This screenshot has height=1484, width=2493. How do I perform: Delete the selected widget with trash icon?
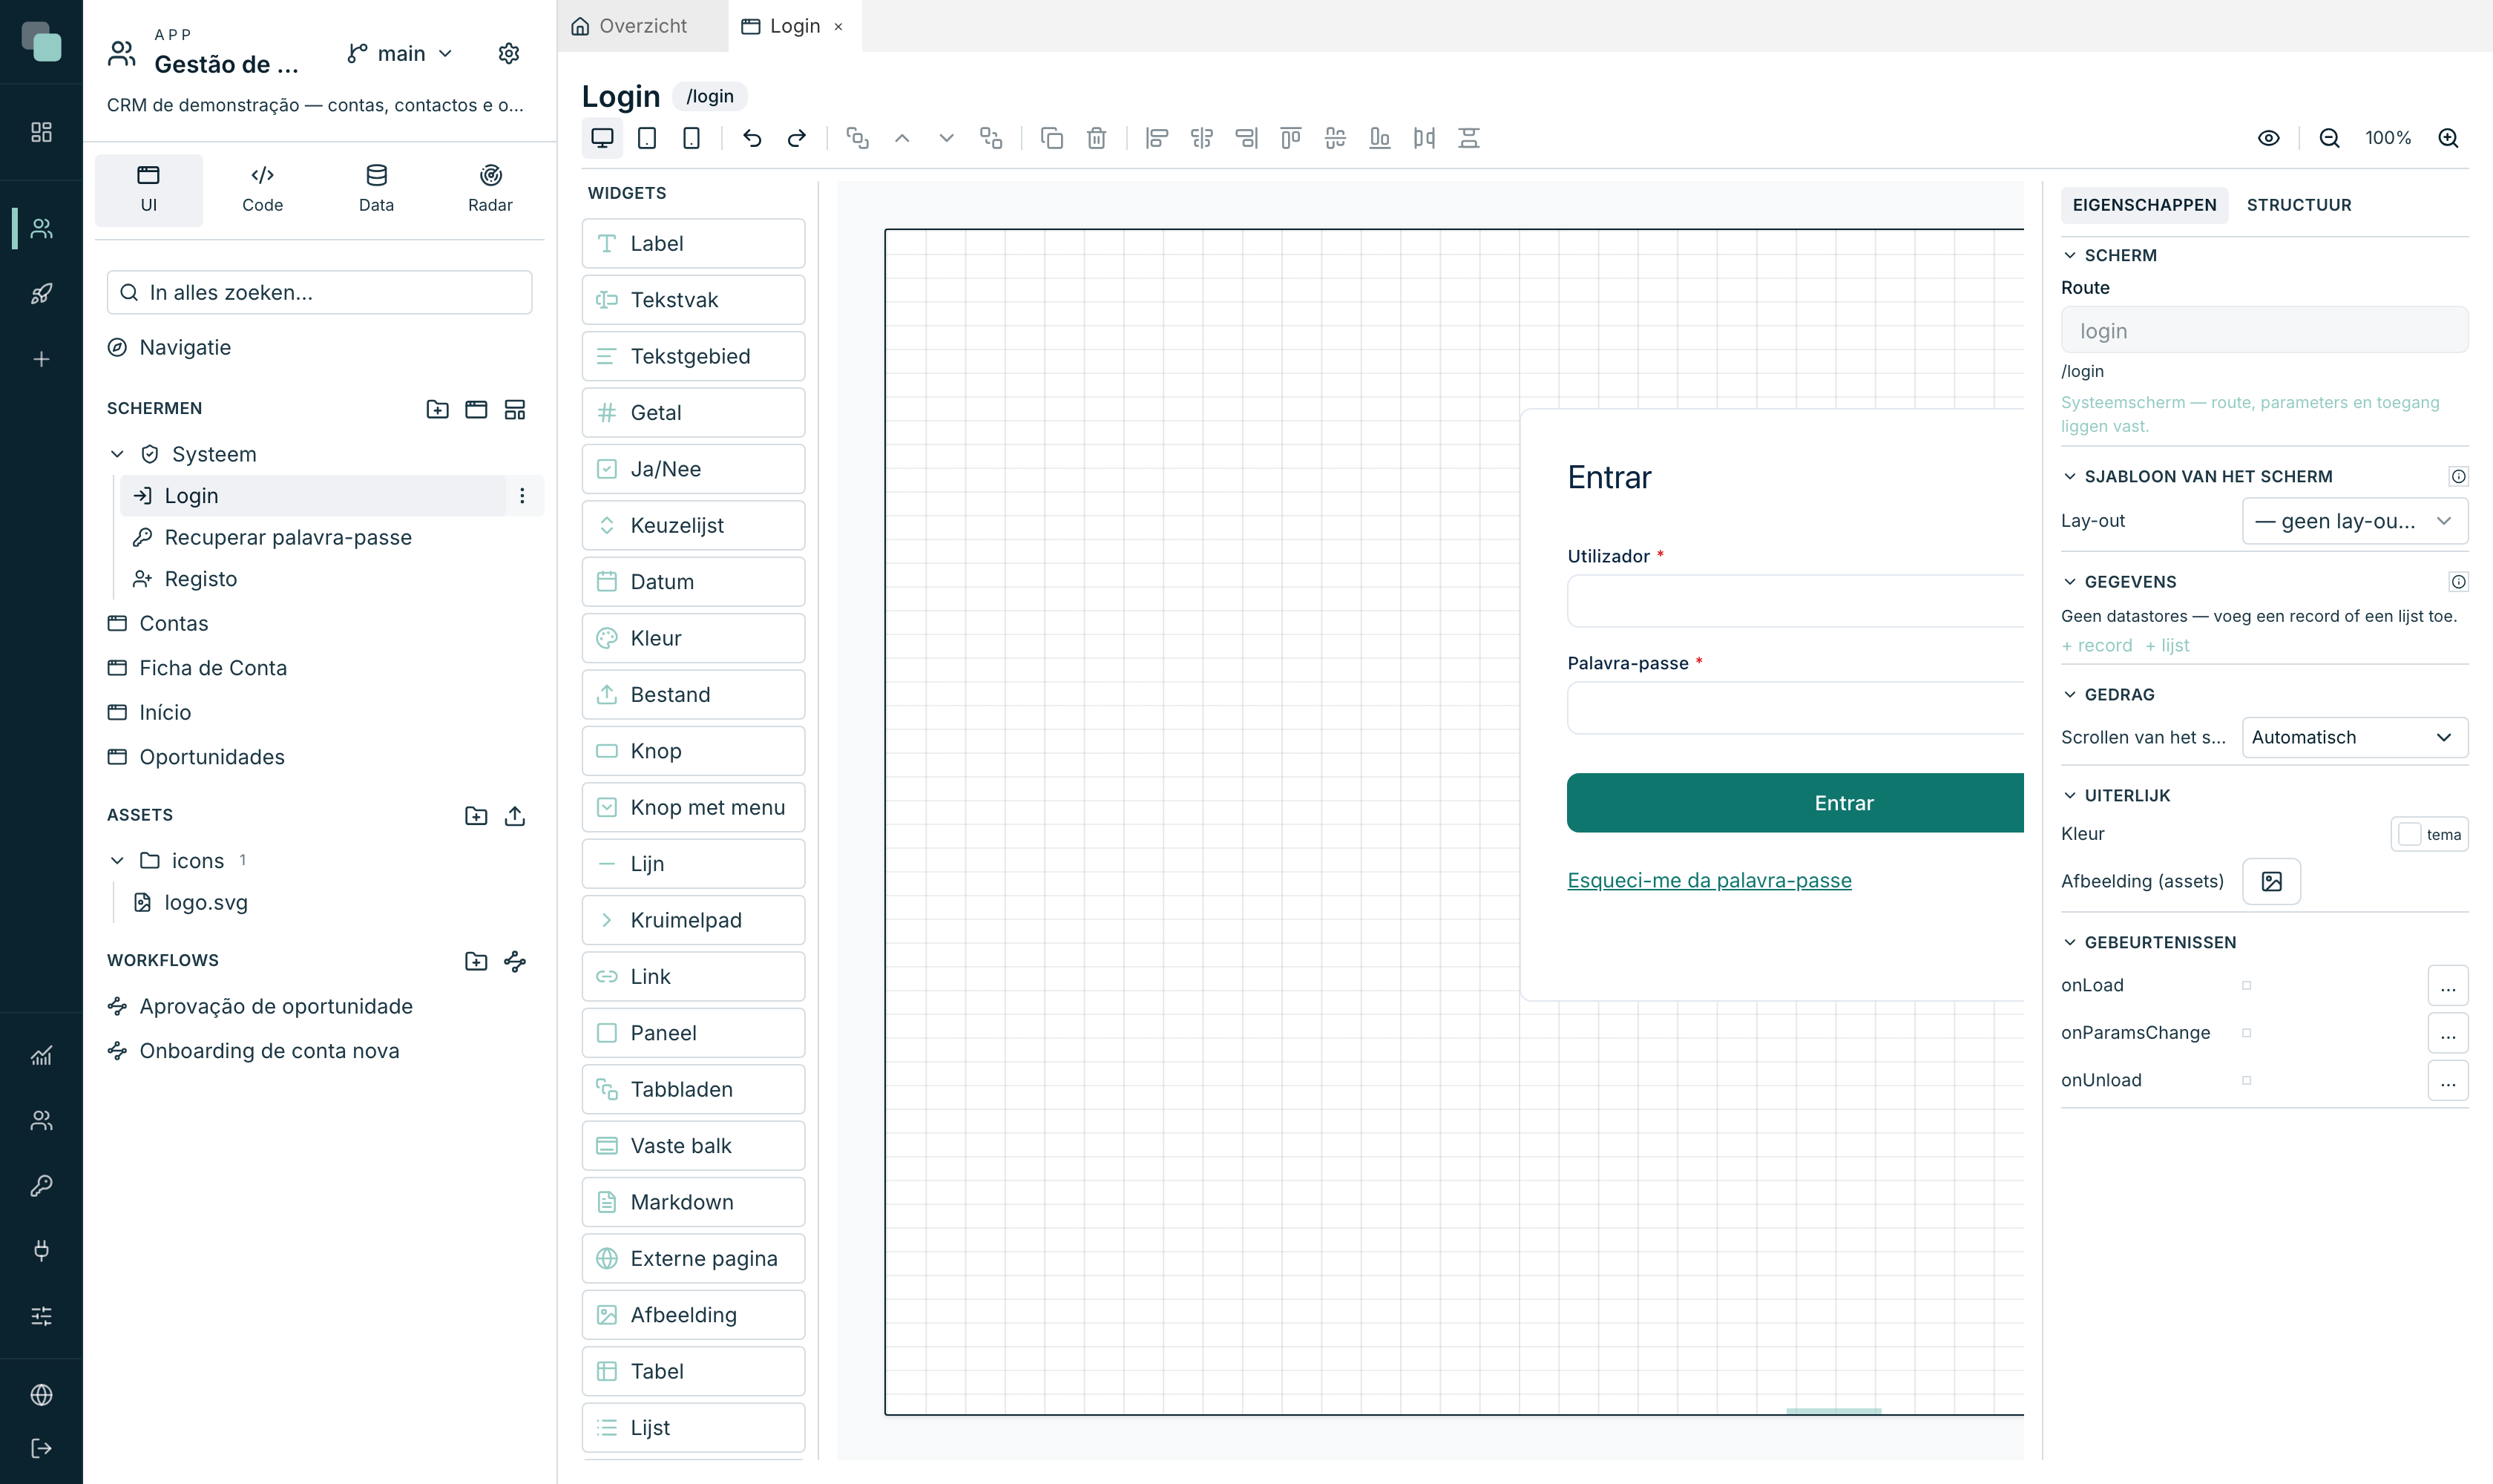1097,138
